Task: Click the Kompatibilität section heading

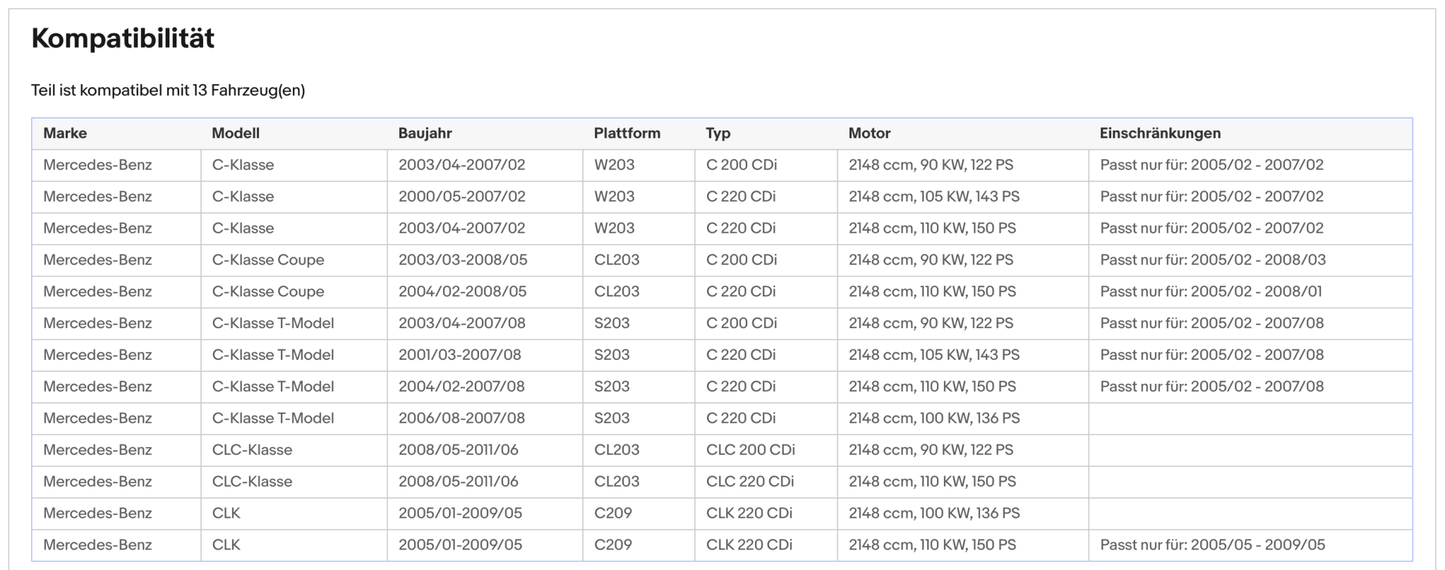Action: [x=123, y=39]
